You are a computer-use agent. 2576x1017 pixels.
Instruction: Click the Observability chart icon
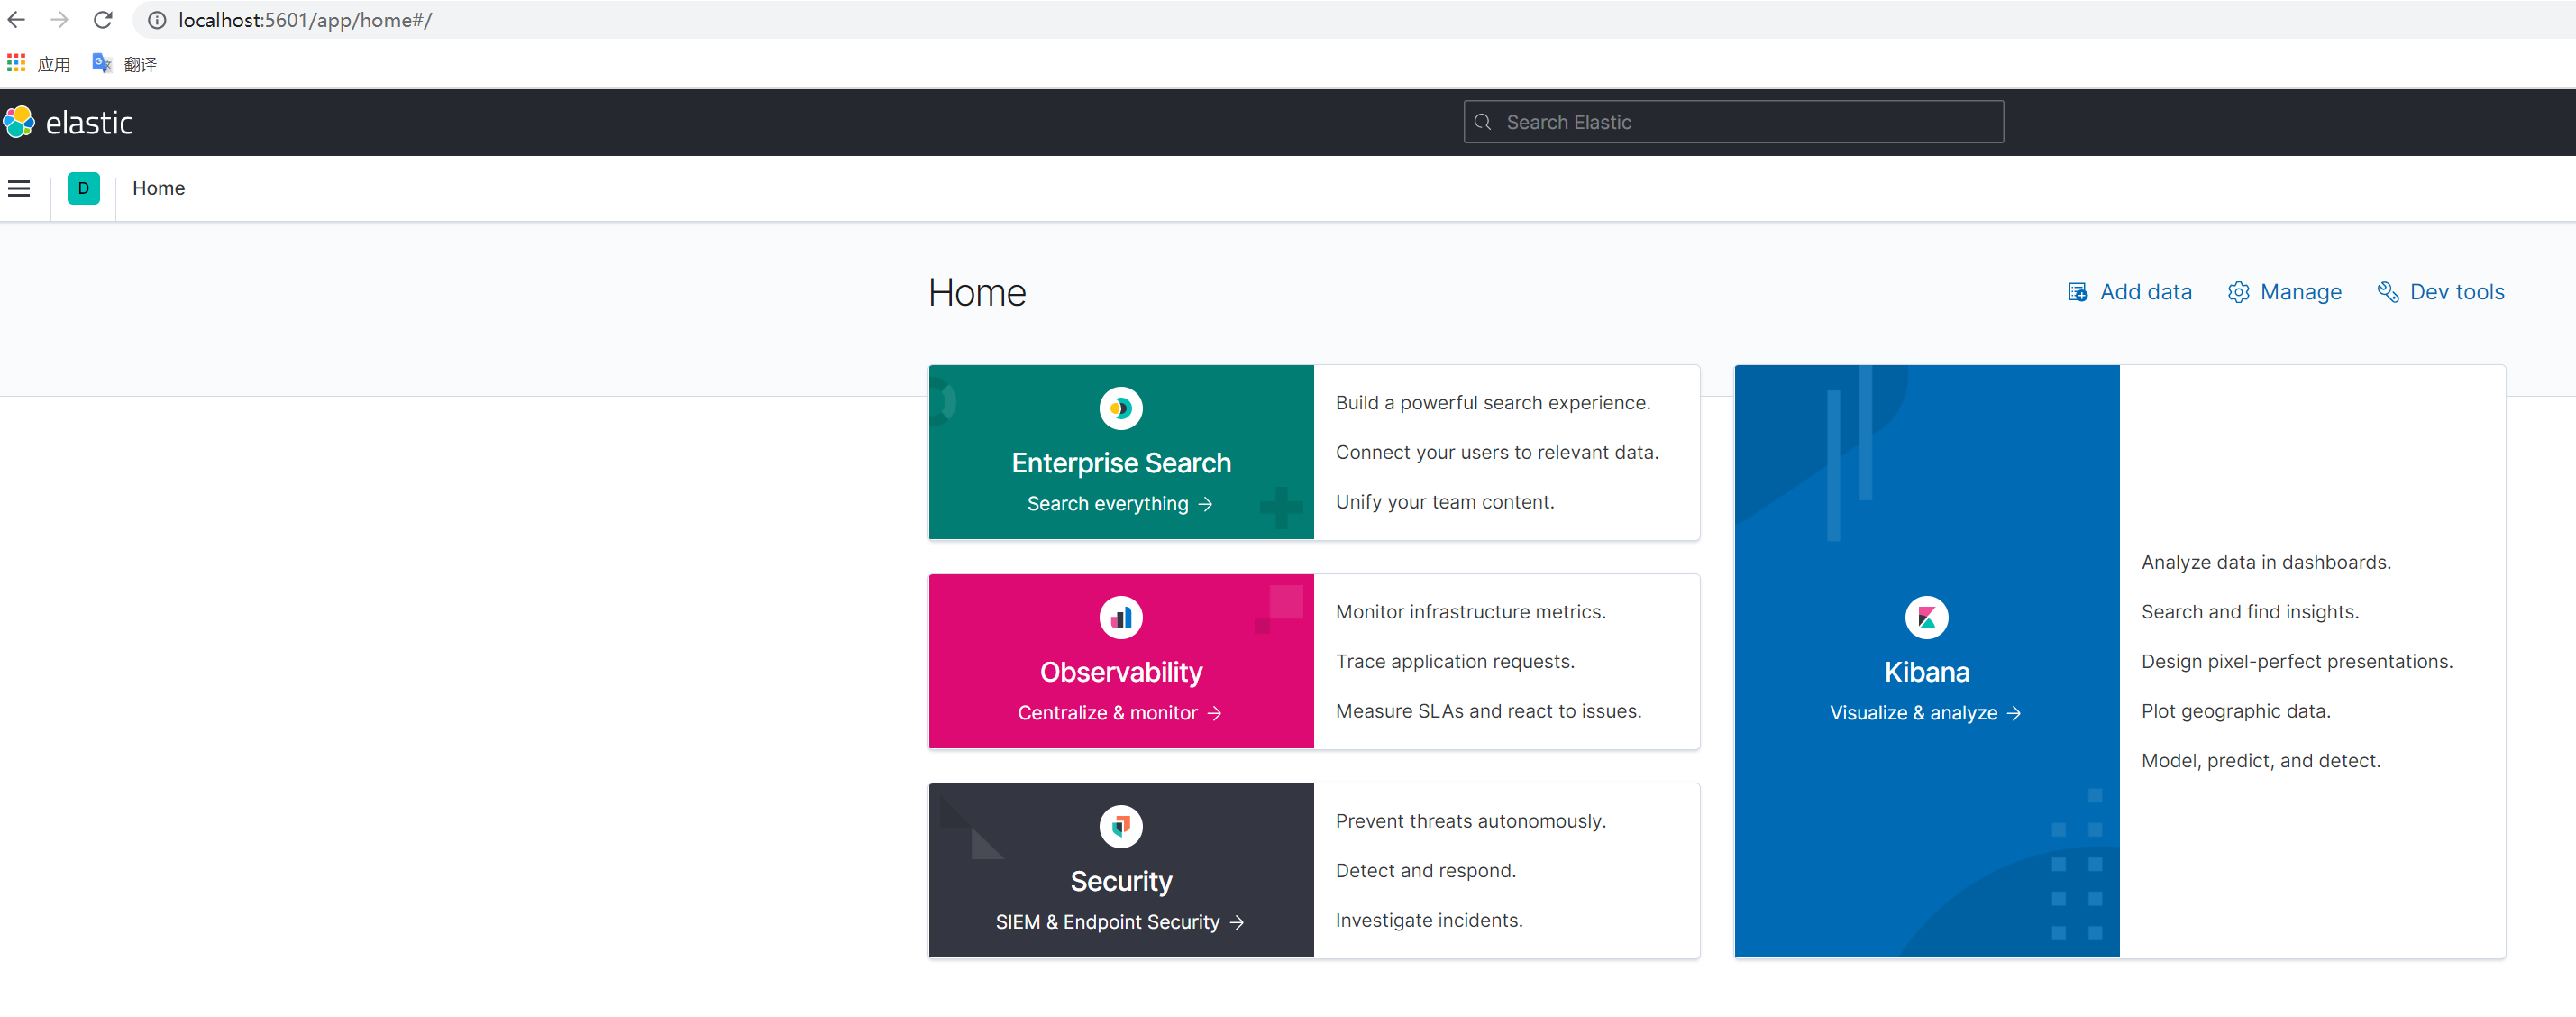click(x=1120, y=617)
